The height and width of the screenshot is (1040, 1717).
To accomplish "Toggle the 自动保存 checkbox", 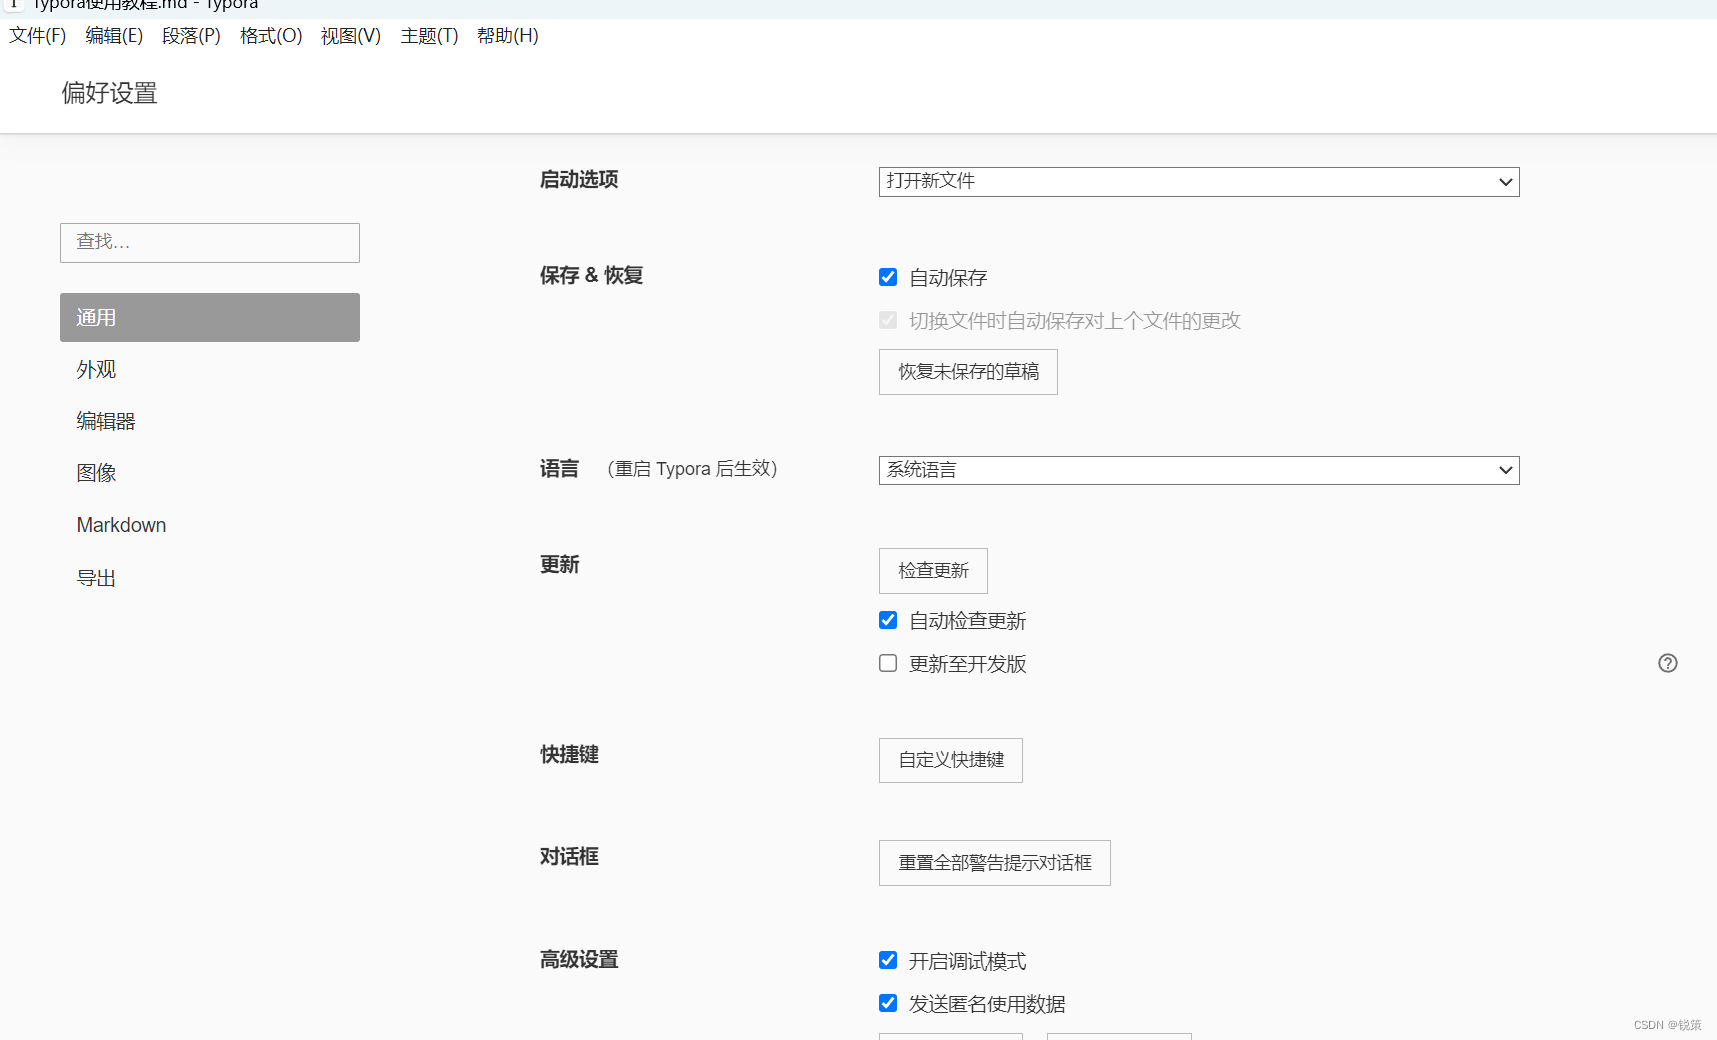I will coord(888,277).
